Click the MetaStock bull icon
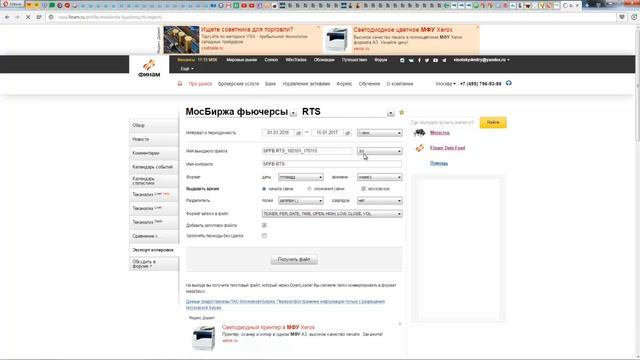The image size is (640, 360). click(419, 133)
